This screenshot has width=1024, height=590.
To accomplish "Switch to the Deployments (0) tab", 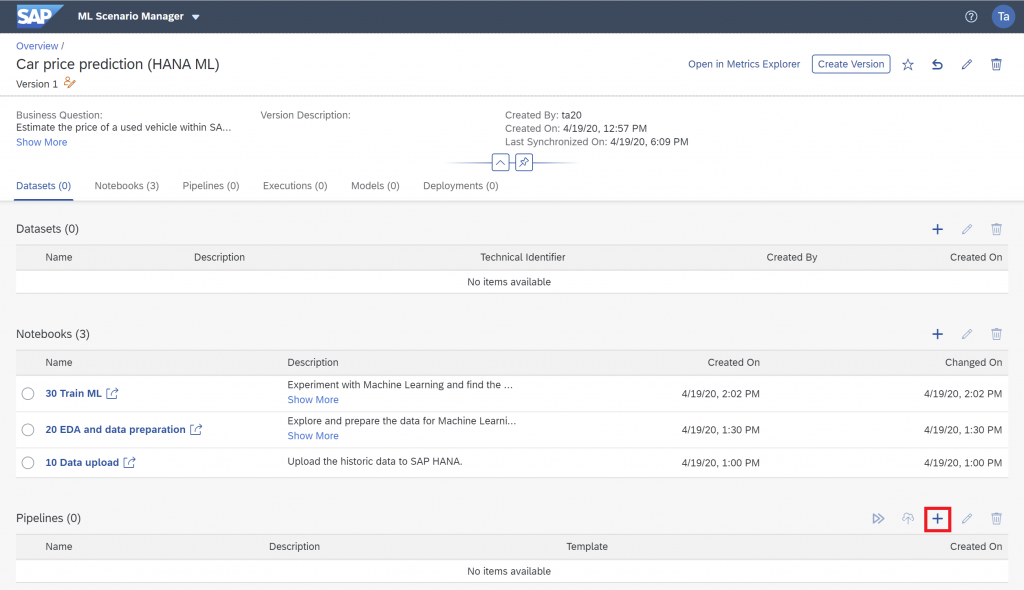I will [x=460, y=186].
